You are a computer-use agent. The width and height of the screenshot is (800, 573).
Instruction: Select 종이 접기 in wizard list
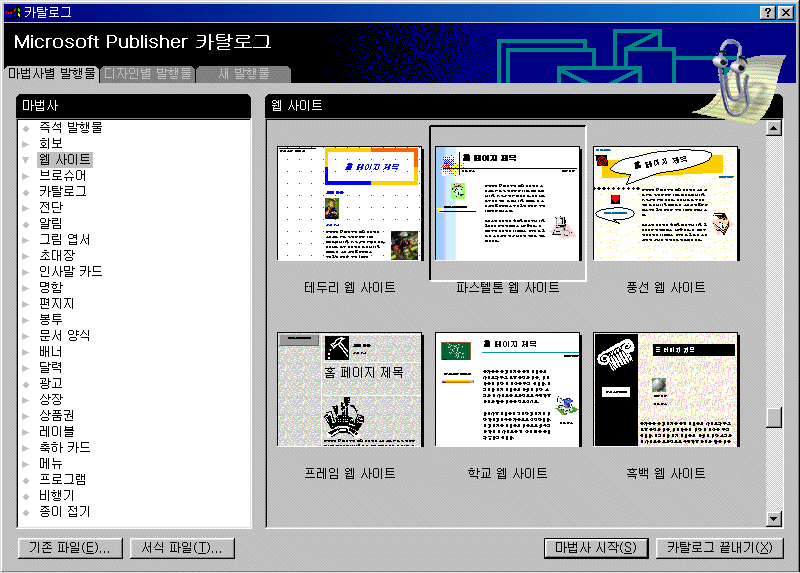pos(65,511)
